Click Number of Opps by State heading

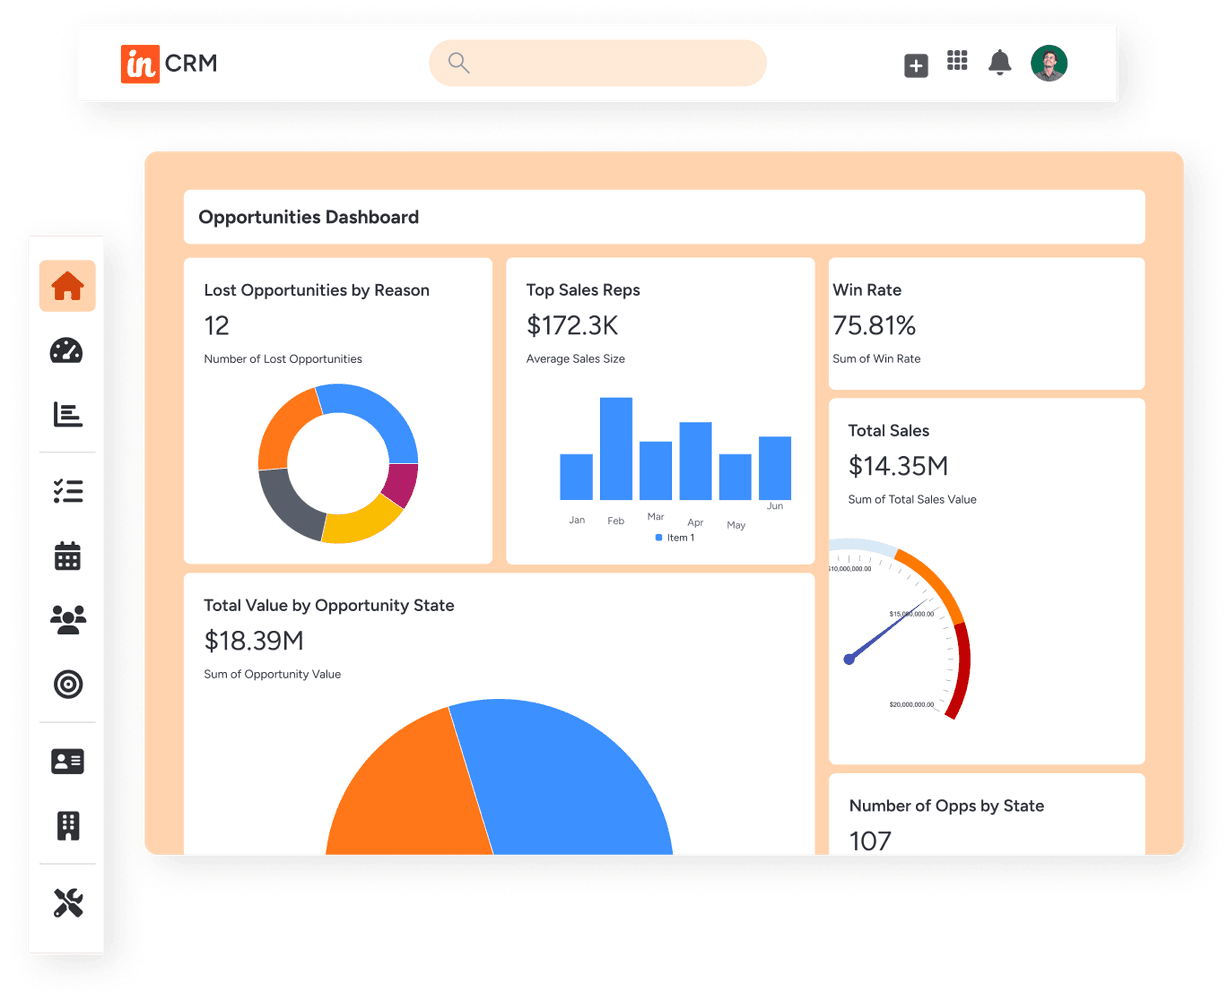[x=946, y=806]
